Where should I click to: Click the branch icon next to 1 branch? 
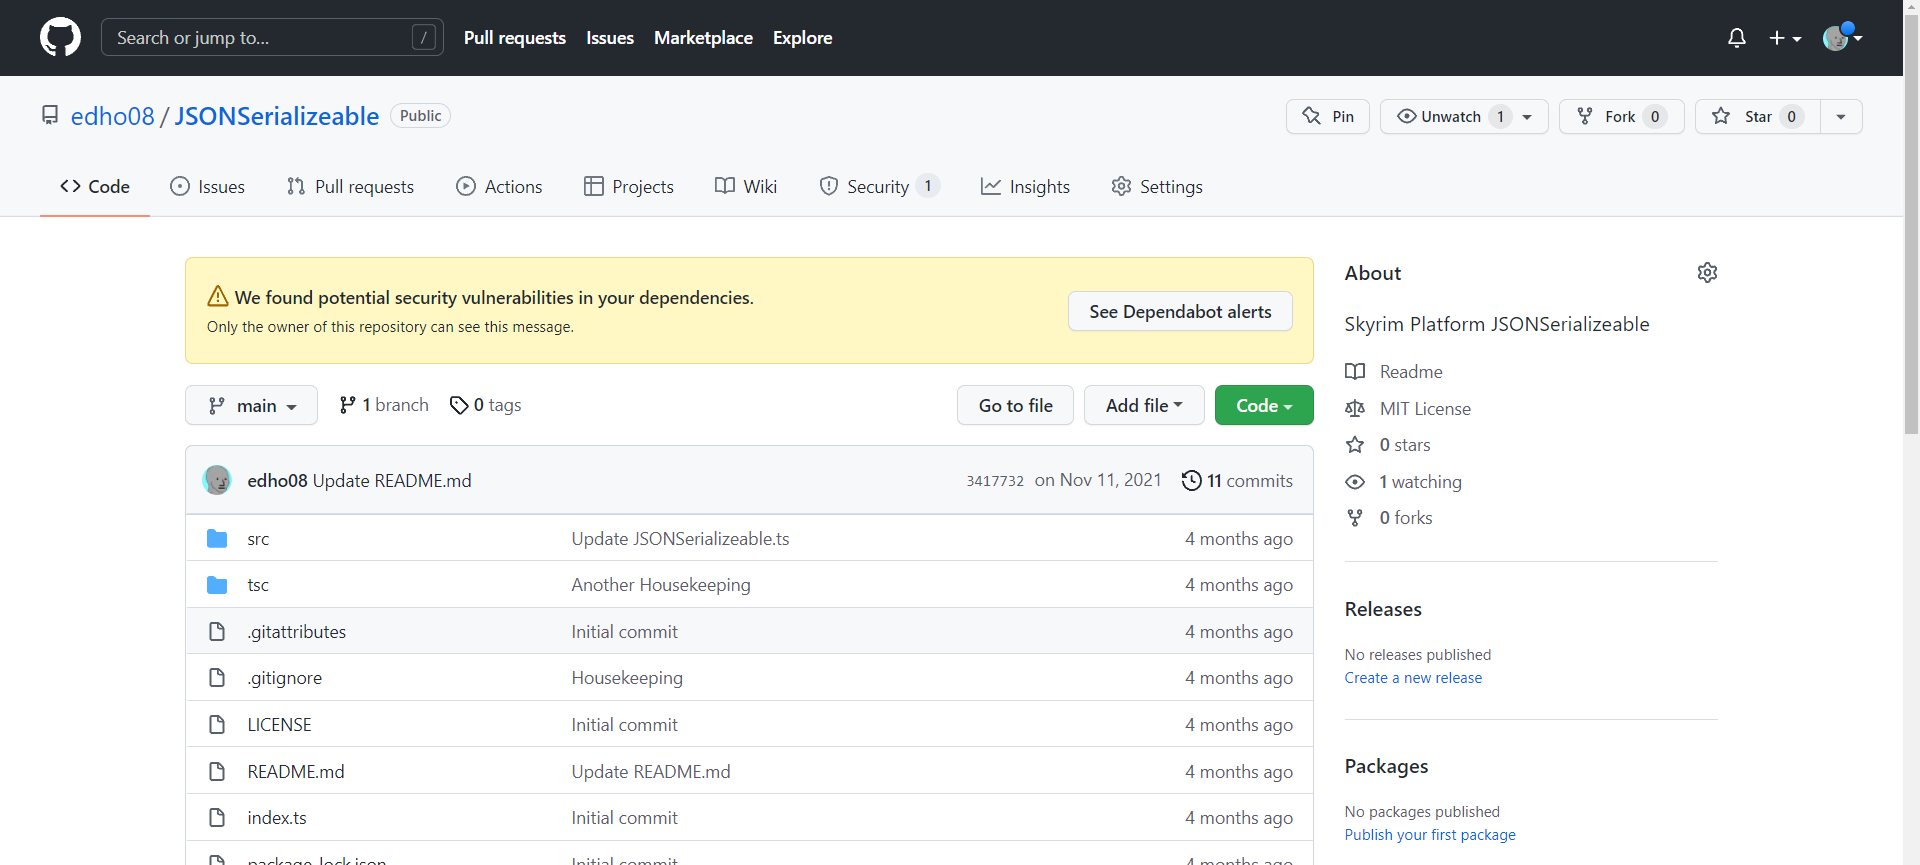(x=347, y=405)
